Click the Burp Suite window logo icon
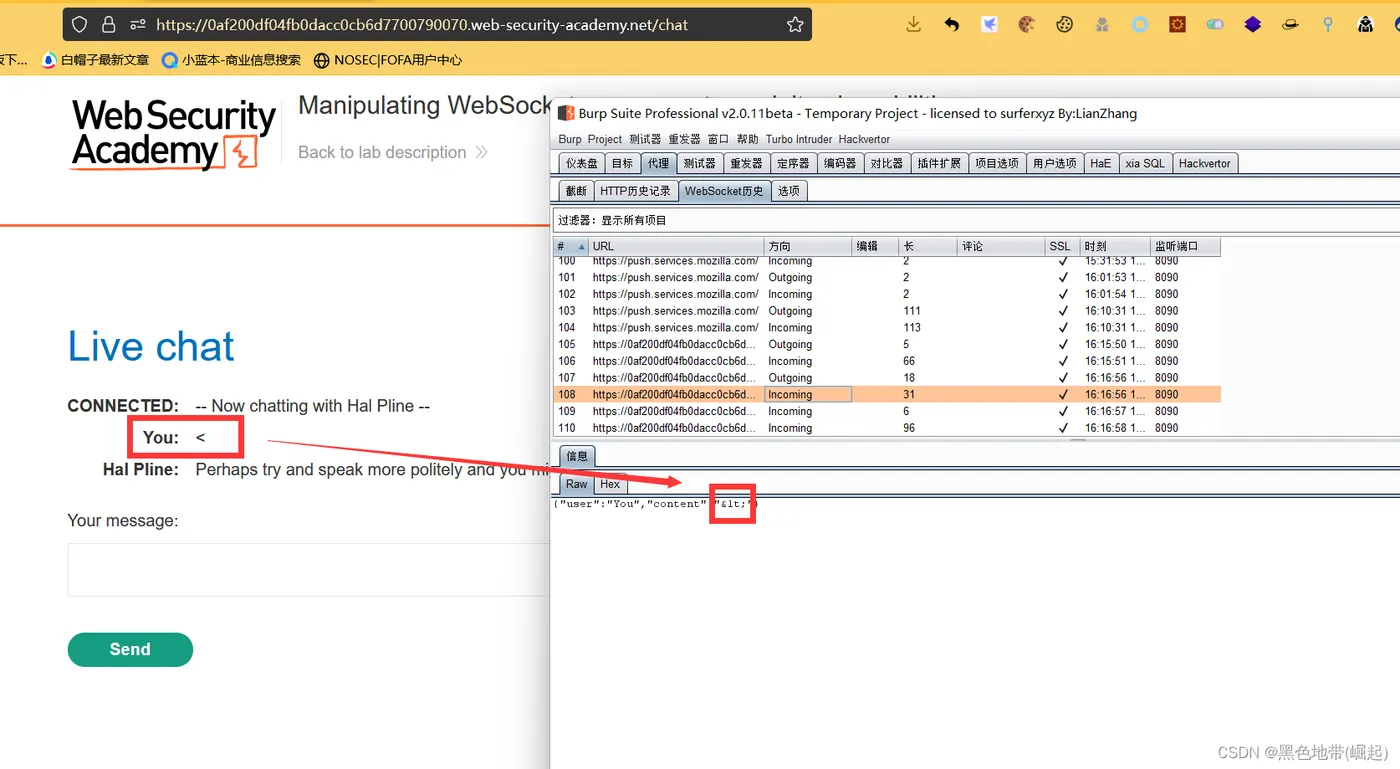Screen dimensions: 1400x769 566,113
